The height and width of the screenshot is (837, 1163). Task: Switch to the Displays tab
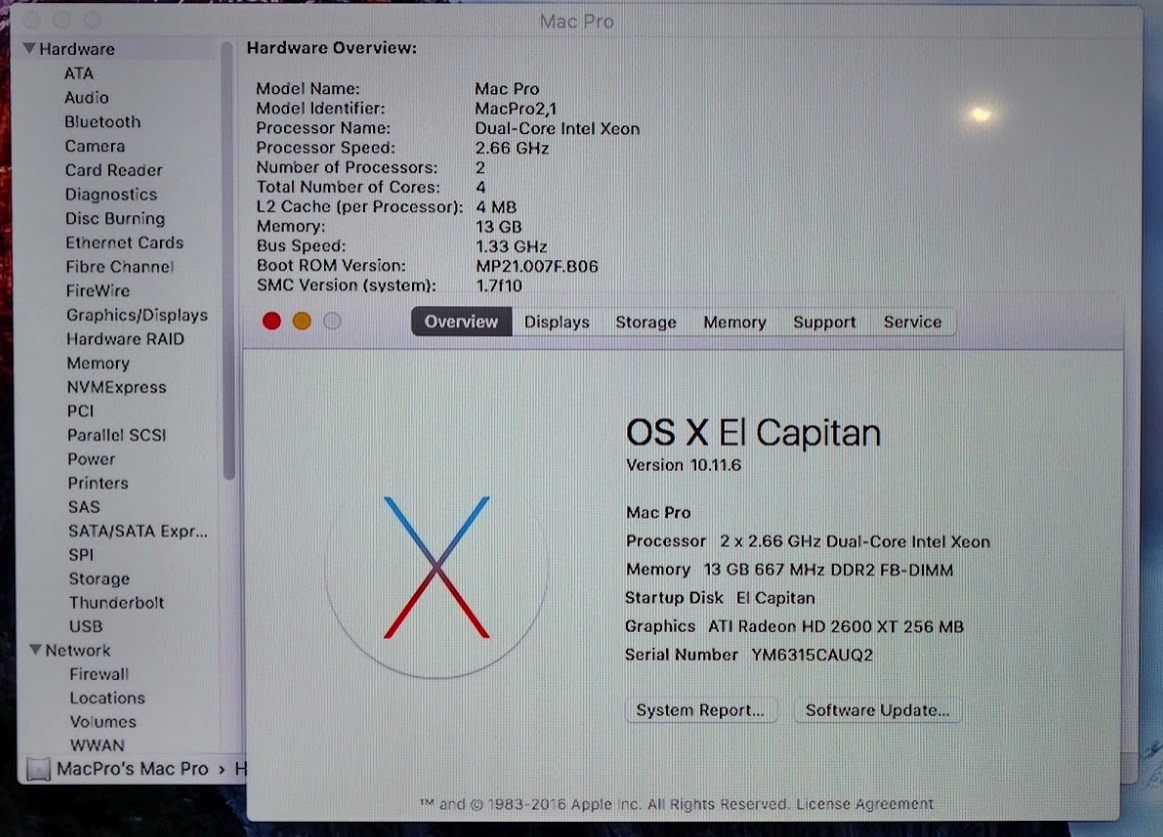point(556,322)
